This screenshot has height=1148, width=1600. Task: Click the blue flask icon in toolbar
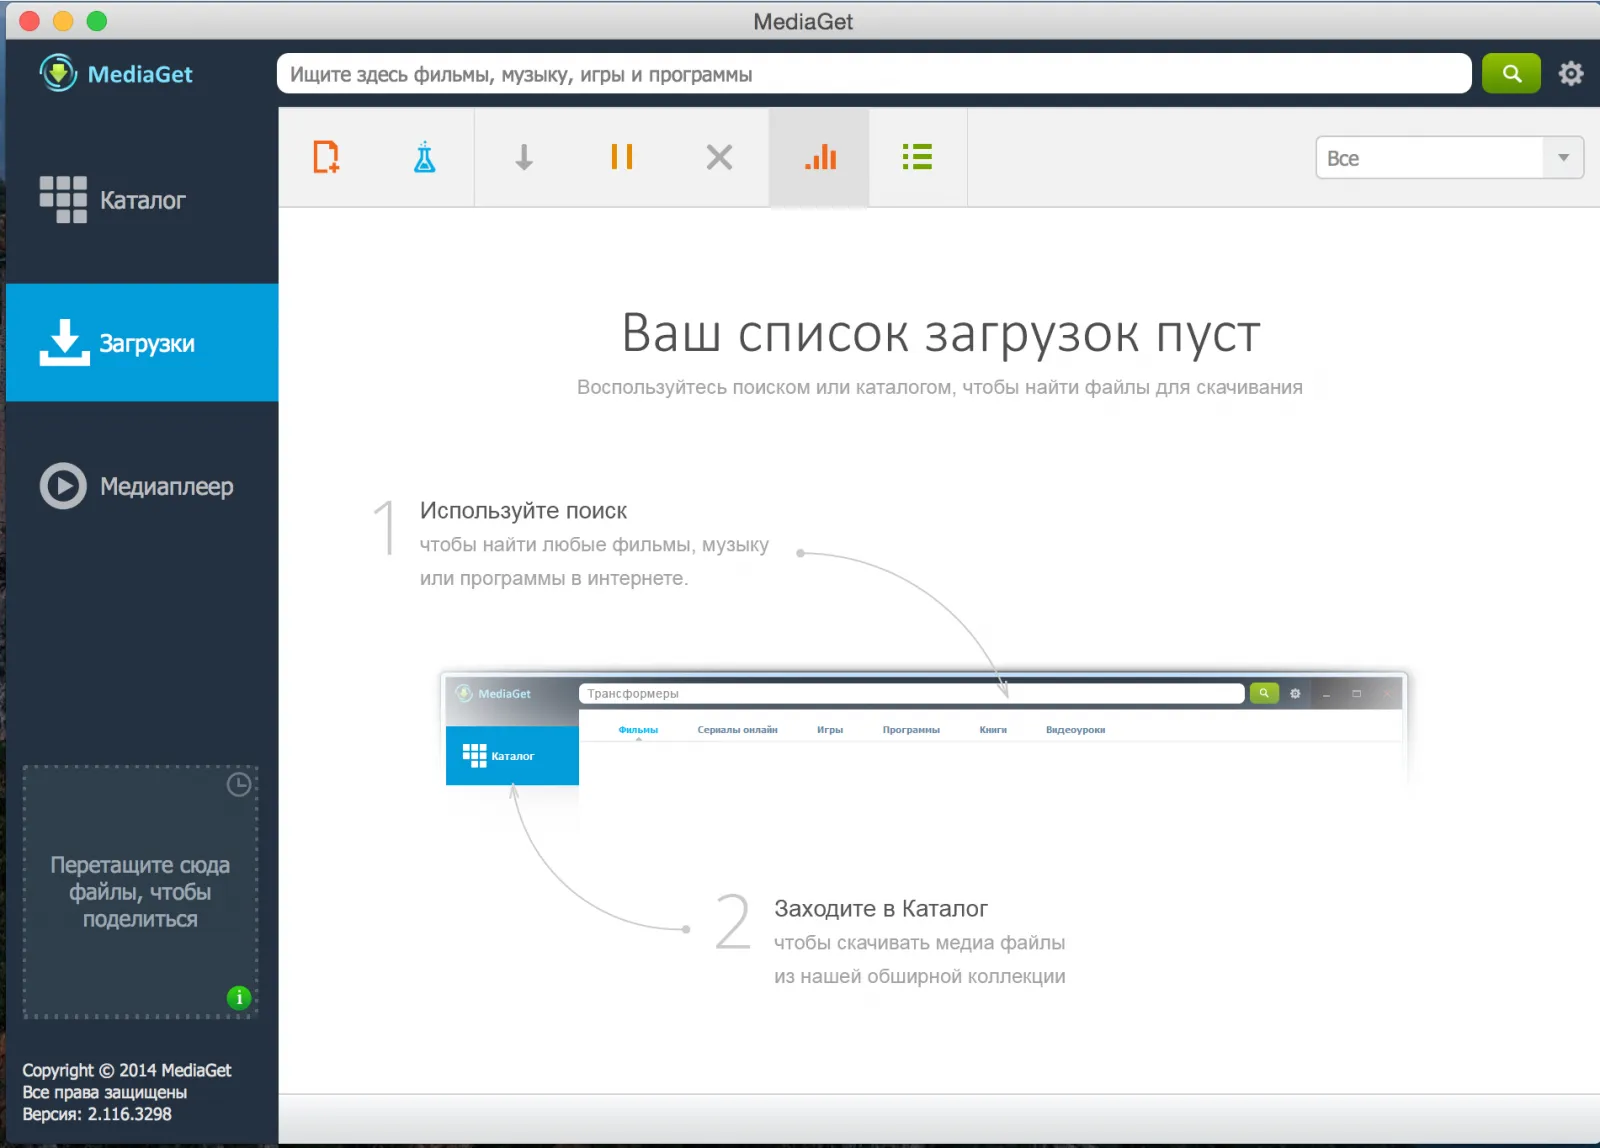pyautogui.click(x=425, y=157)
